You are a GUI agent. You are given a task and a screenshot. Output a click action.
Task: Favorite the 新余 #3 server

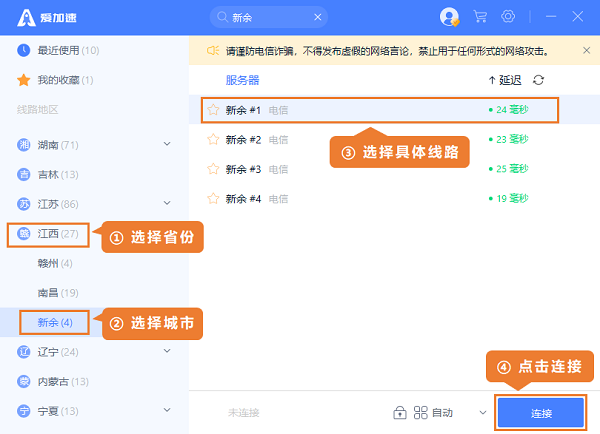coord(213,169)
